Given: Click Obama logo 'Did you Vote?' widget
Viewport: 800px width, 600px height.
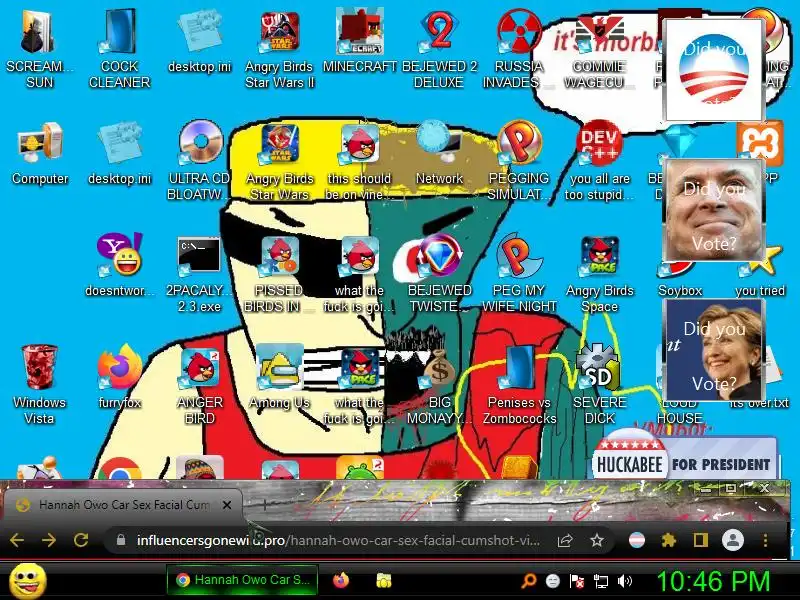Looking at the screenshot, I should (x=713, y=70).
